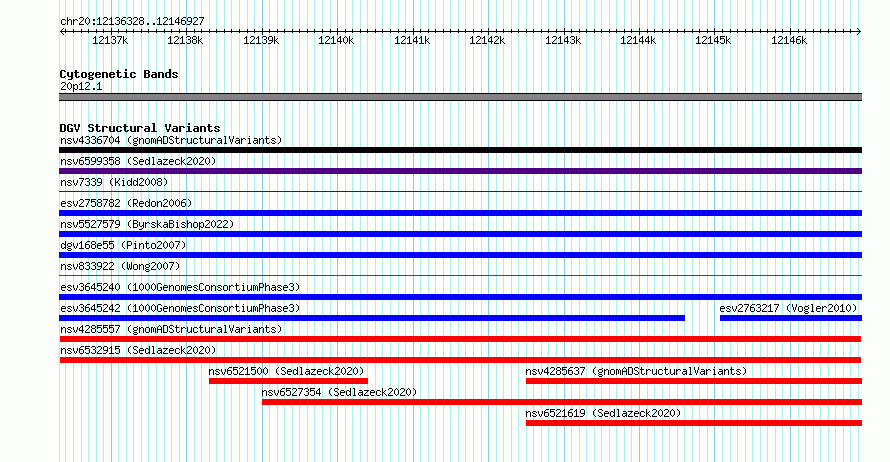Click the red nsv4285557 feature bar
Screen dimensions: 890x462
click(460, 339)
